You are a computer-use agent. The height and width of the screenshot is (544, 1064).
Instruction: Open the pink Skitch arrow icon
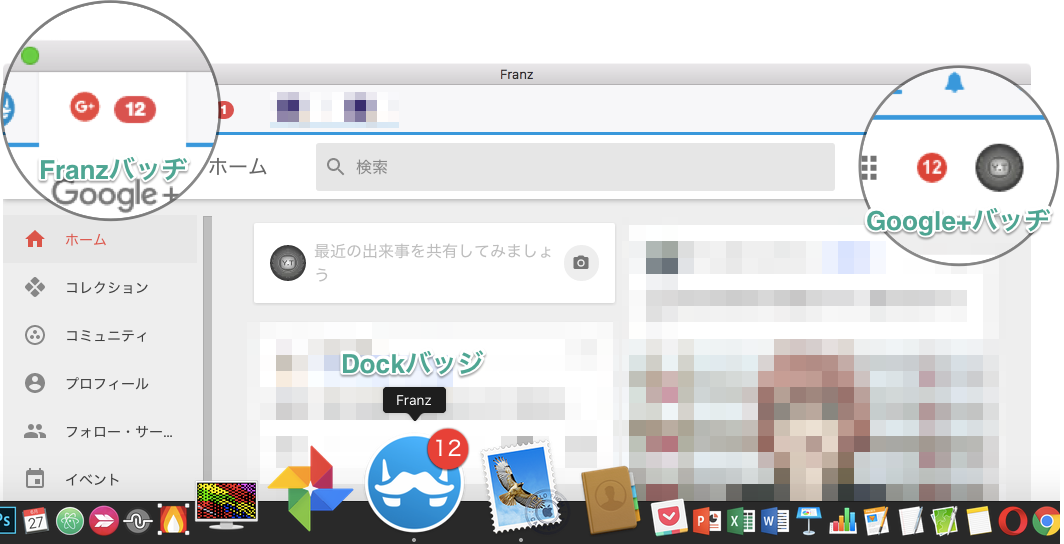coord(104,521)
